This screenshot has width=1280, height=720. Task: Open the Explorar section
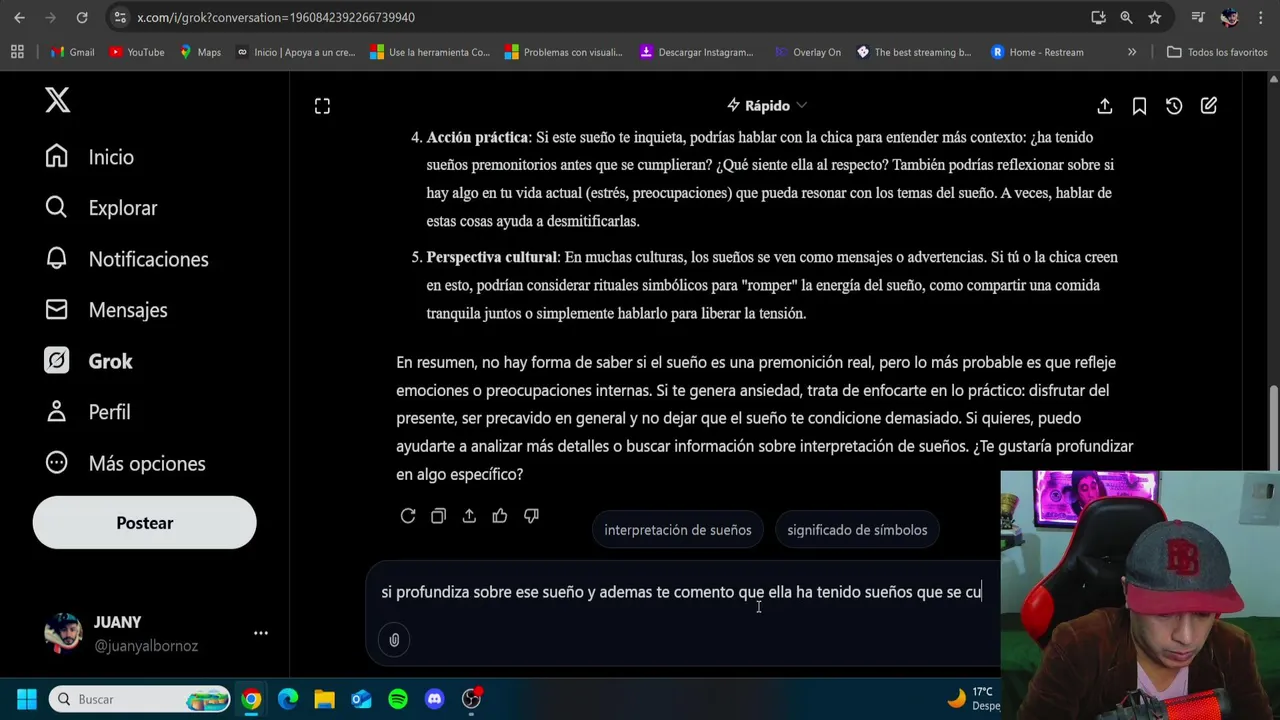coord(101,208)
